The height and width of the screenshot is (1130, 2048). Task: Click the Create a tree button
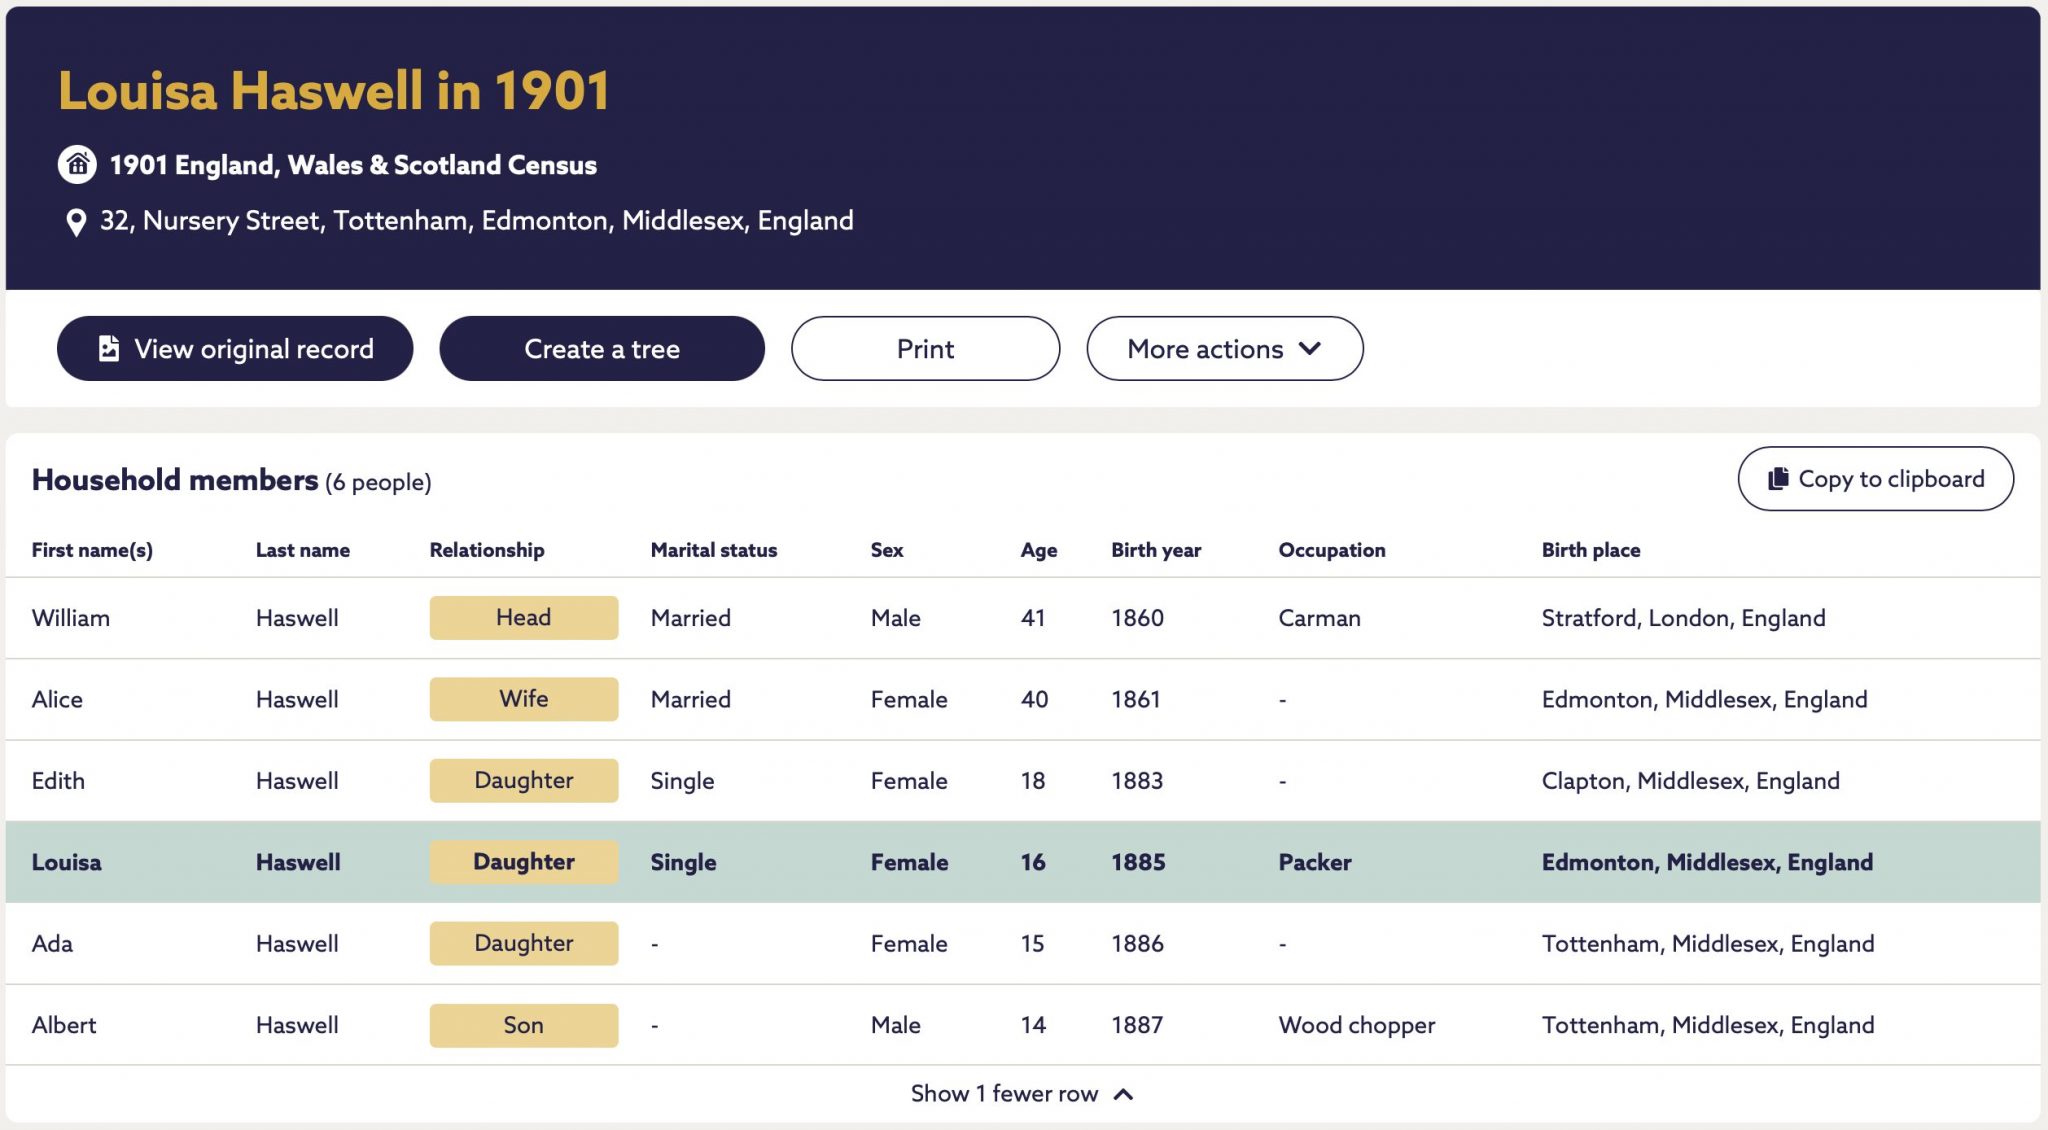pos(602,348)
